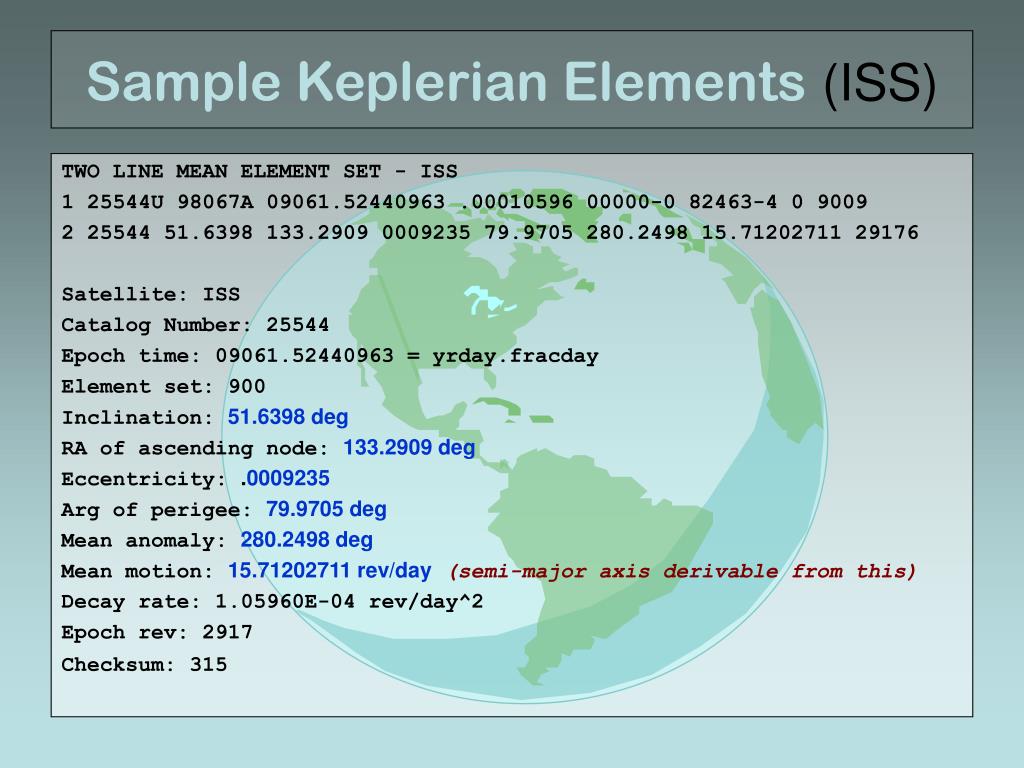Click the blue '.0009235' eccentricity value

tap(285, 478)
